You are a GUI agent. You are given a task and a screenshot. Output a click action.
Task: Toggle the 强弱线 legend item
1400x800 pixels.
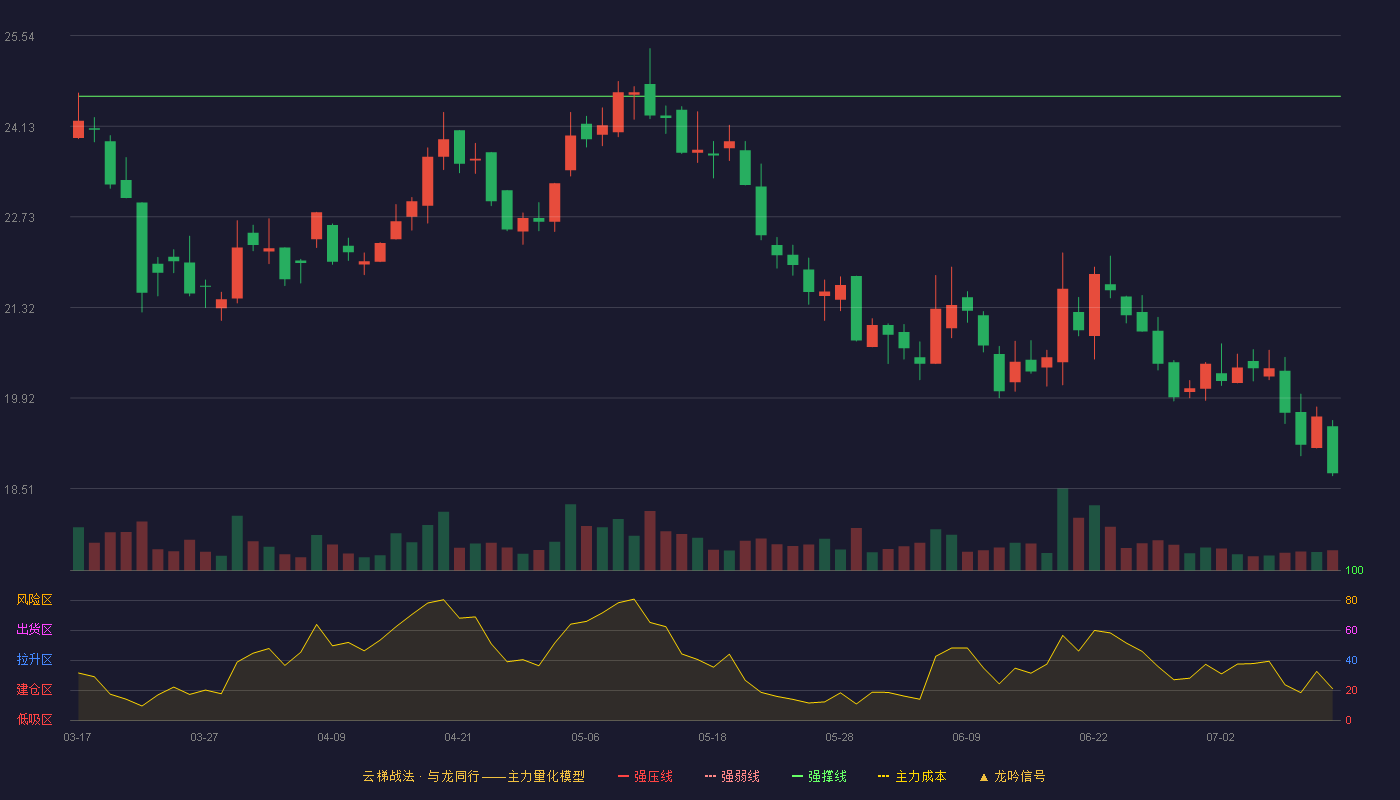point(732,776)
